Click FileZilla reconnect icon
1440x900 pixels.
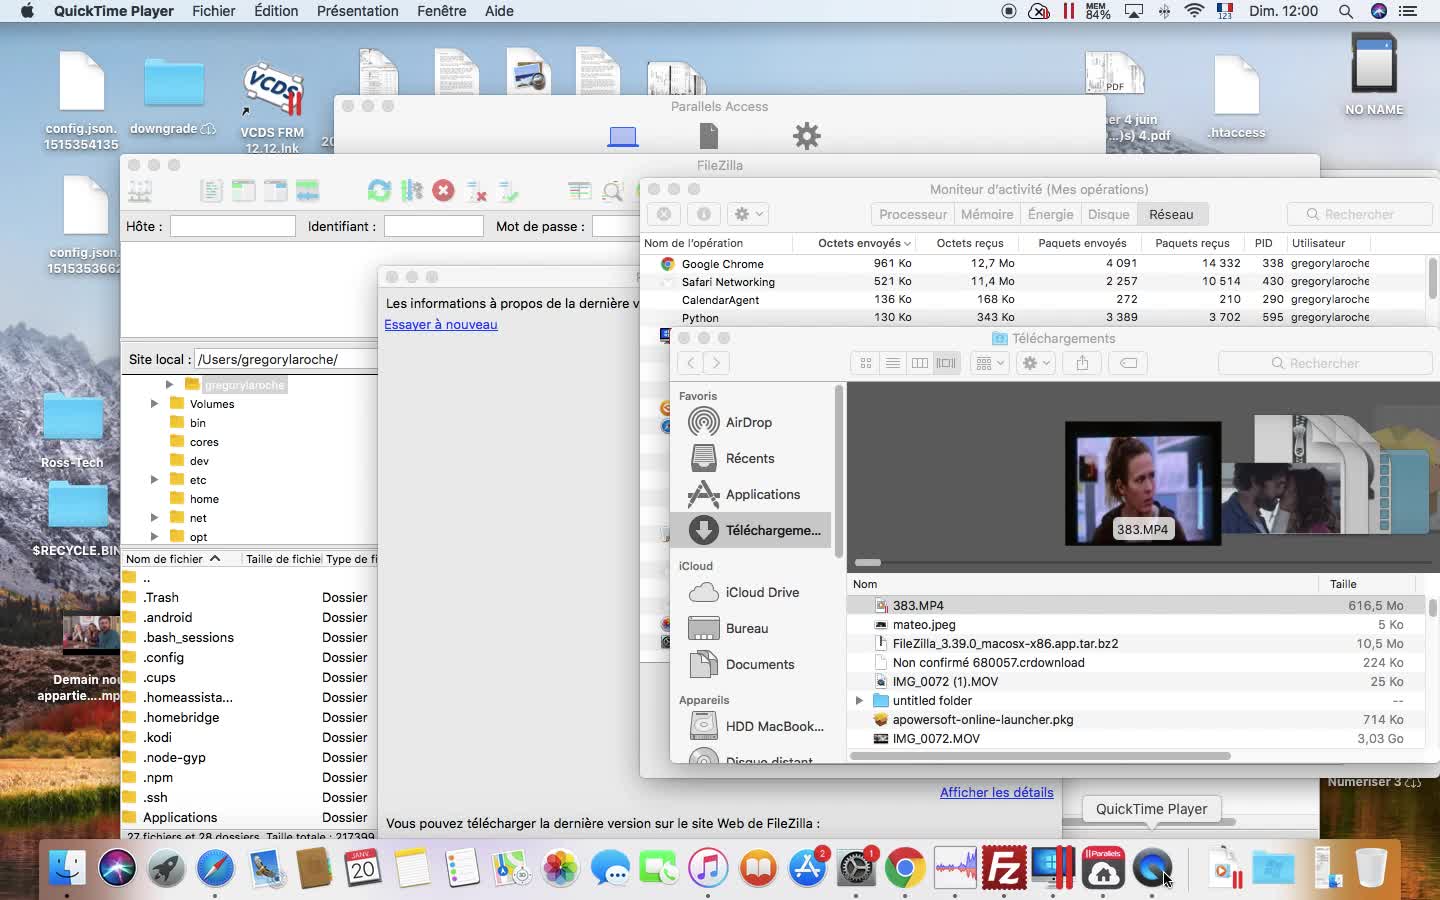point(509,190)
